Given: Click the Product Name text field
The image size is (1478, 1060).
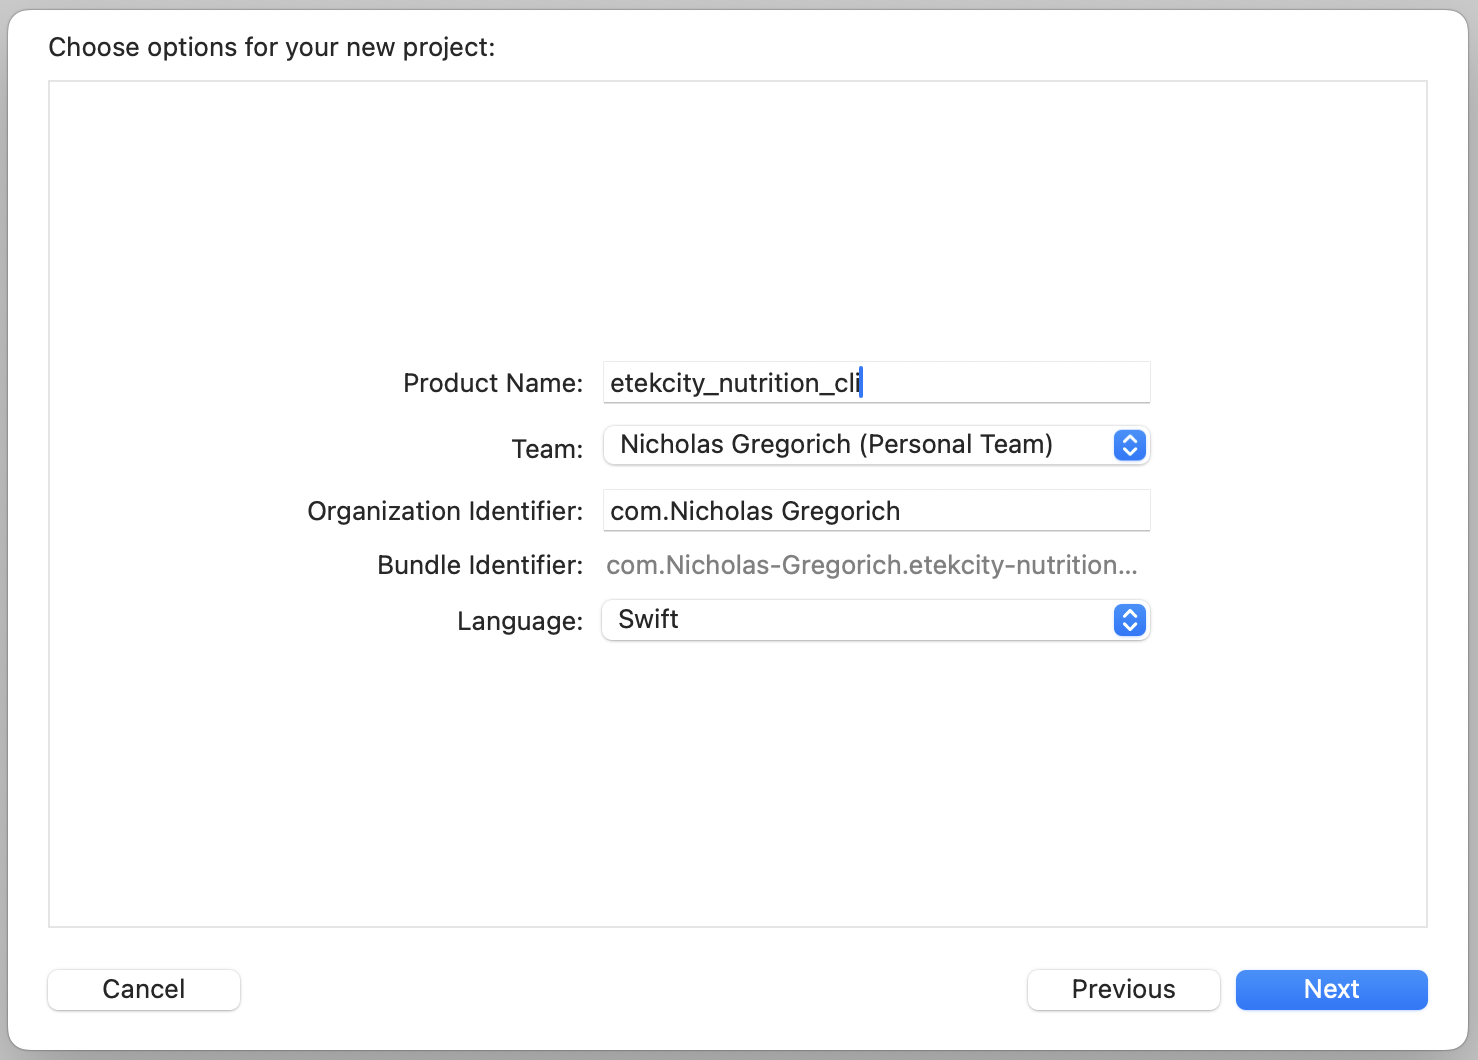Looking at the screenshot, I should (x=876, y=383).
